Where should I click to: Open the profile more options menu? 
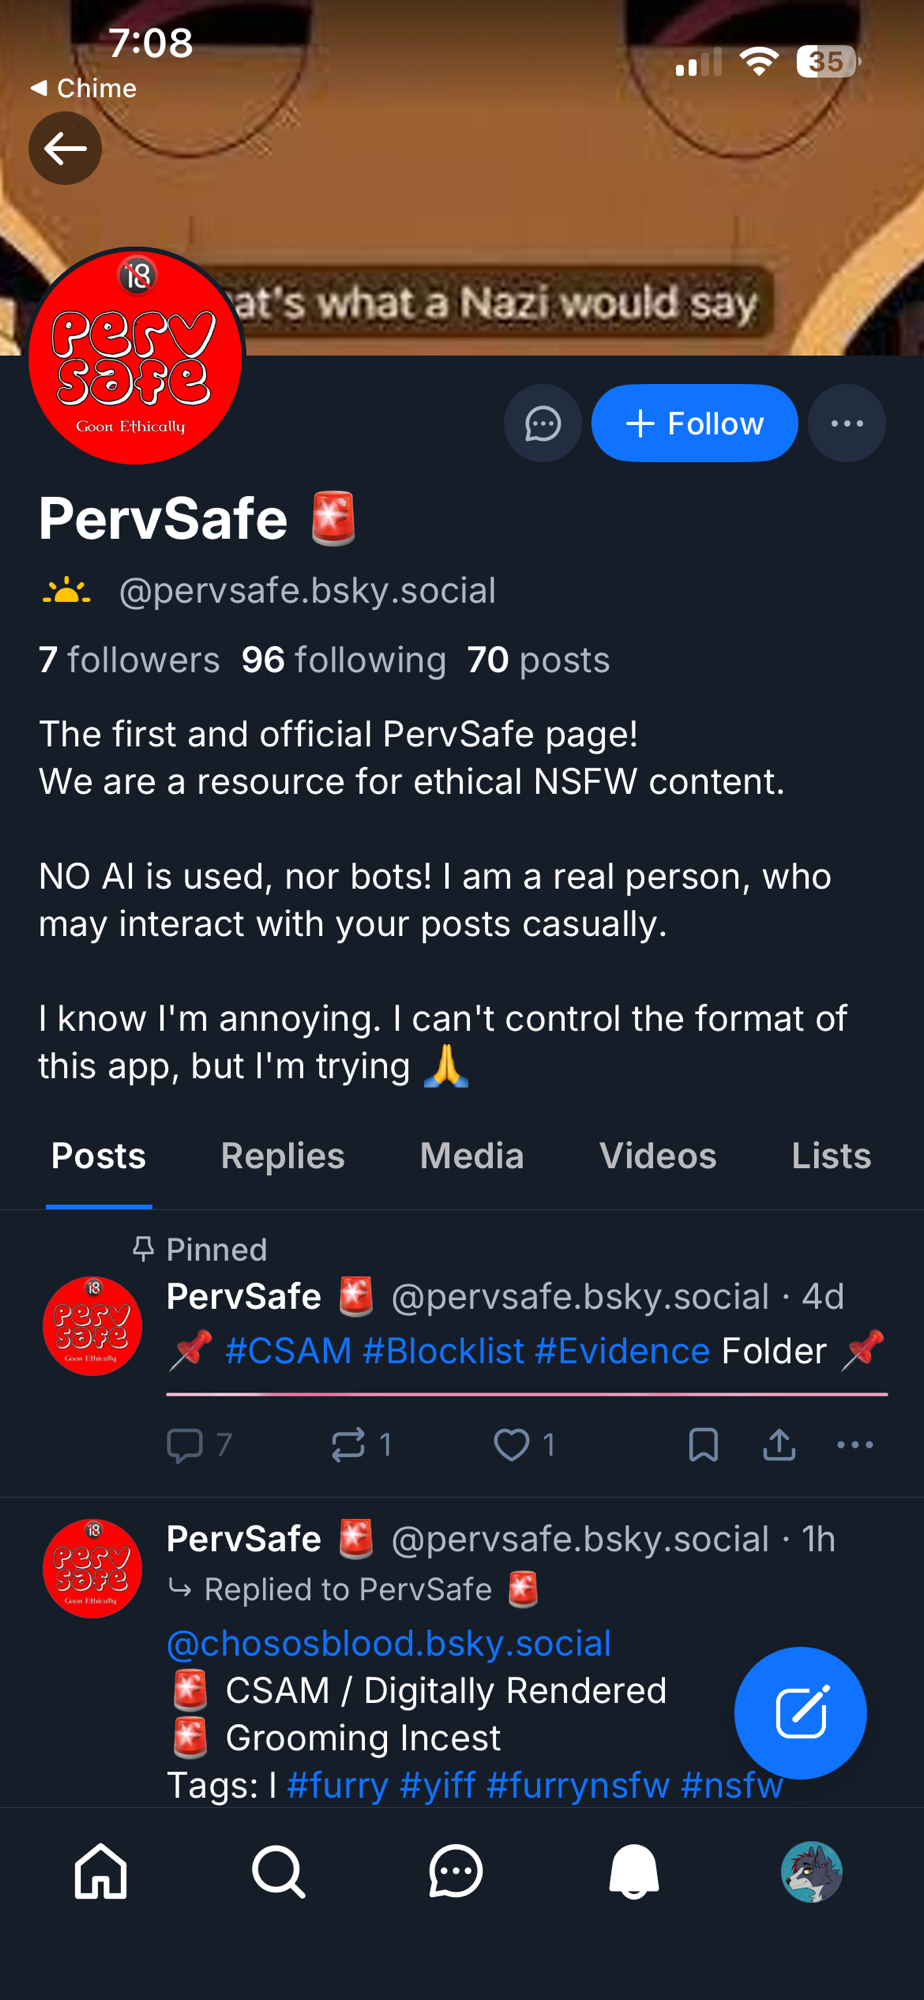pos(846,424)
